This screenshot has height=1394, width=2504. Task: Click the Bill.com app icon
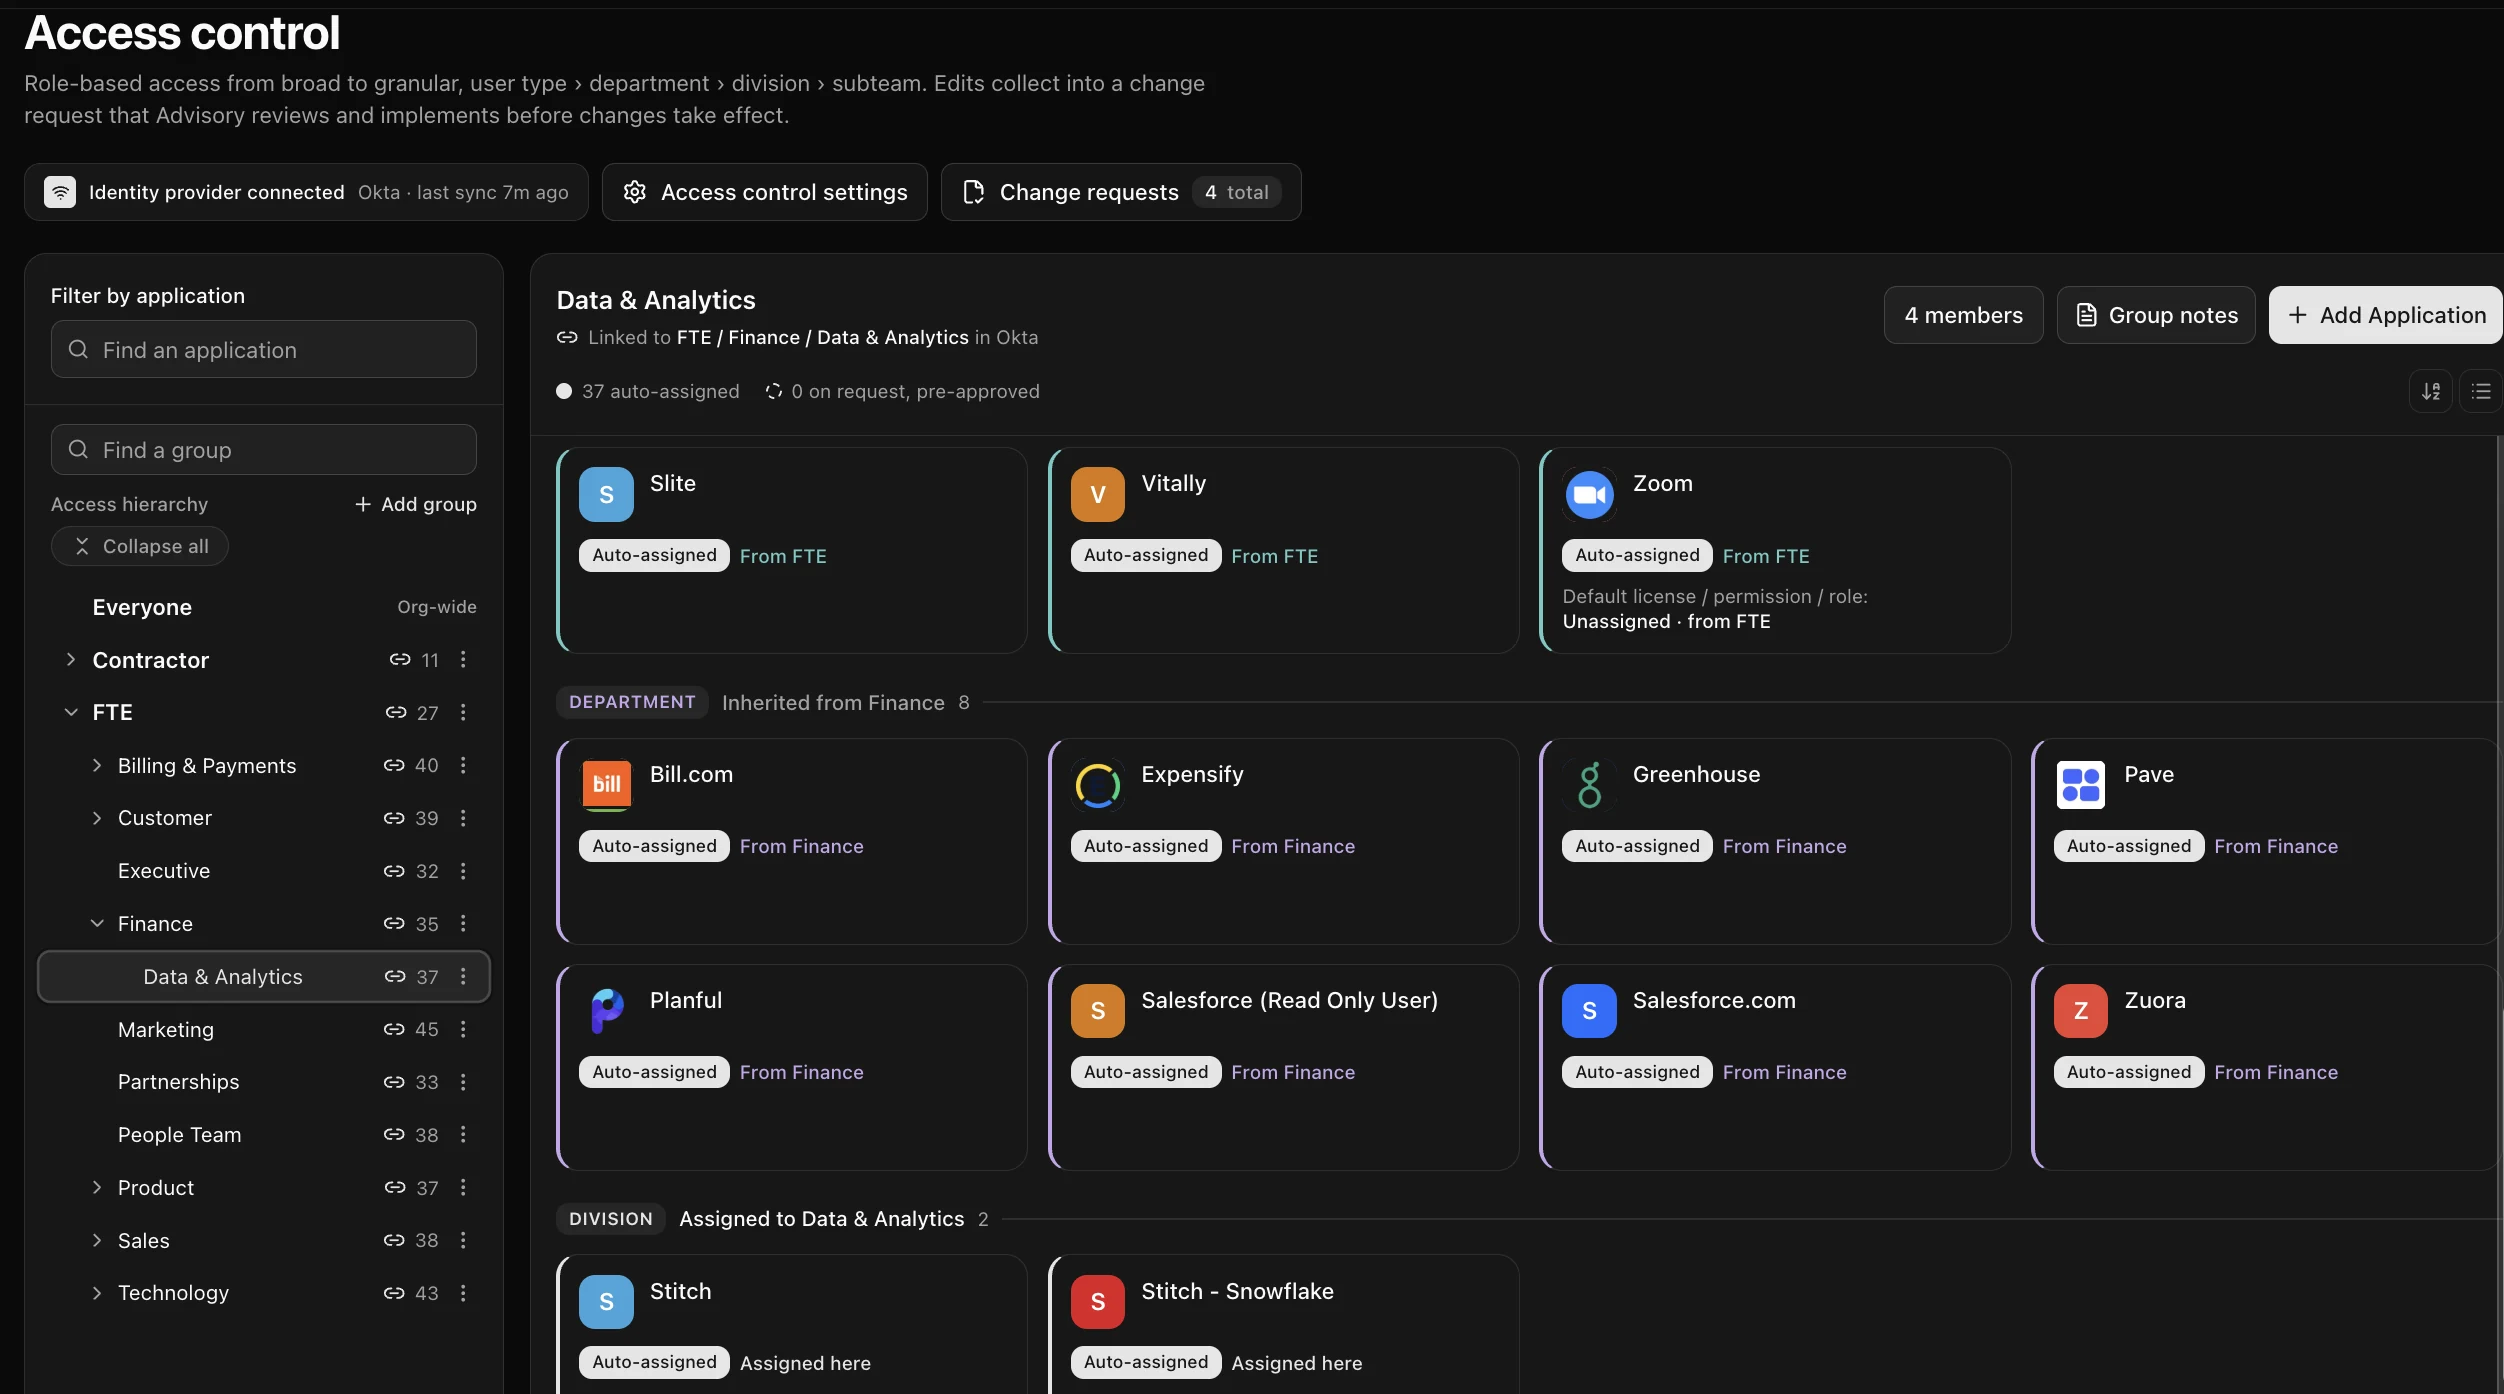coord(606,784)
